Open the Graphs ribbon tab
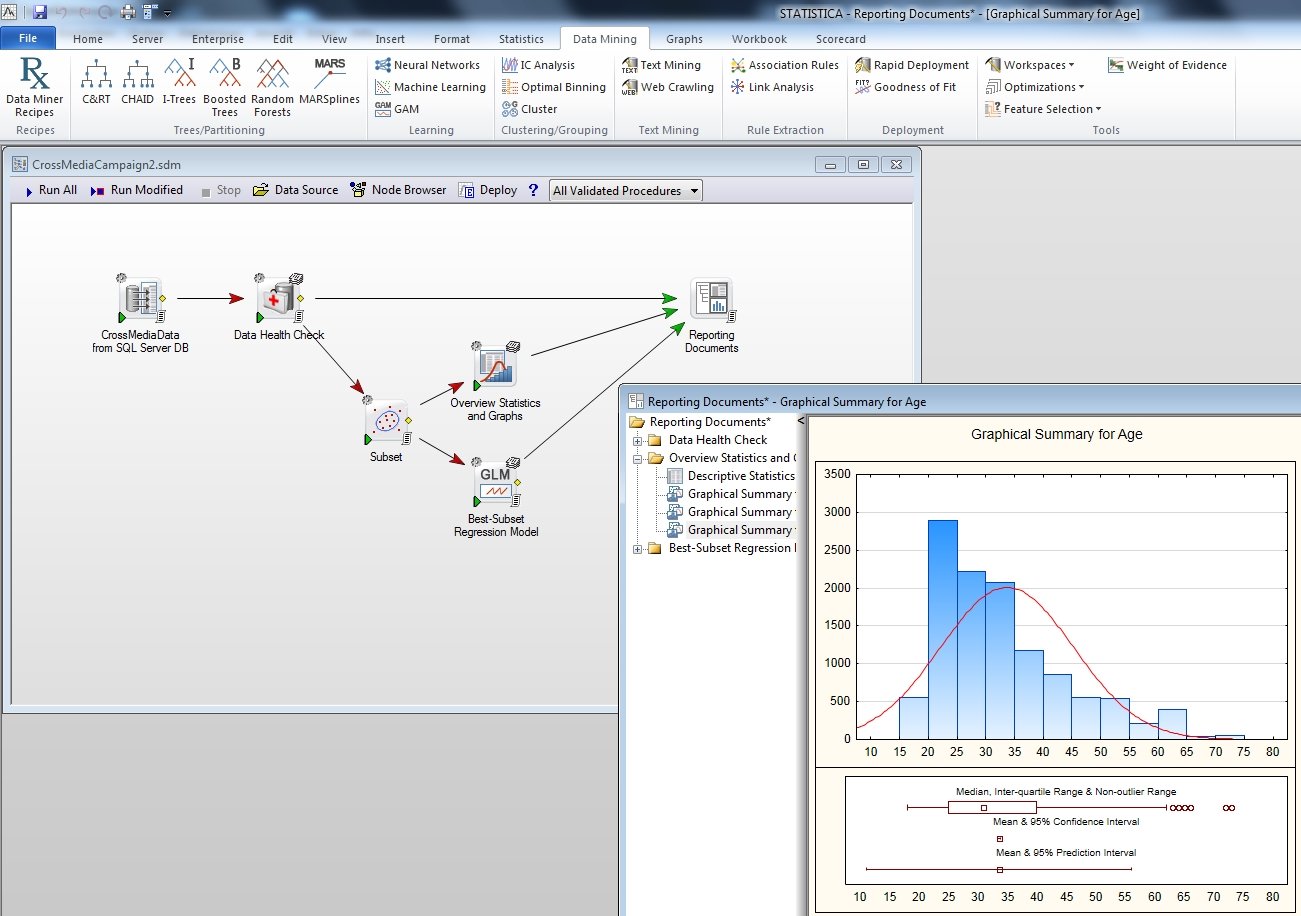 pos(684,39)
